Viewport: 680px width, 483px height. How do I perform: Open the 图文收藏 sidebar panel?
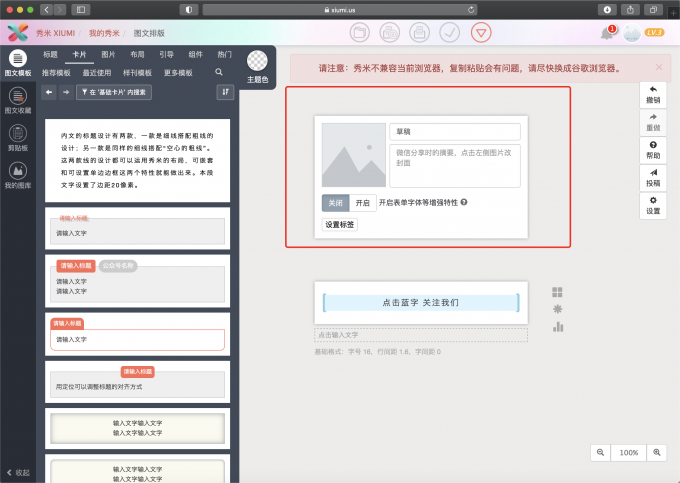pos(18,100)
